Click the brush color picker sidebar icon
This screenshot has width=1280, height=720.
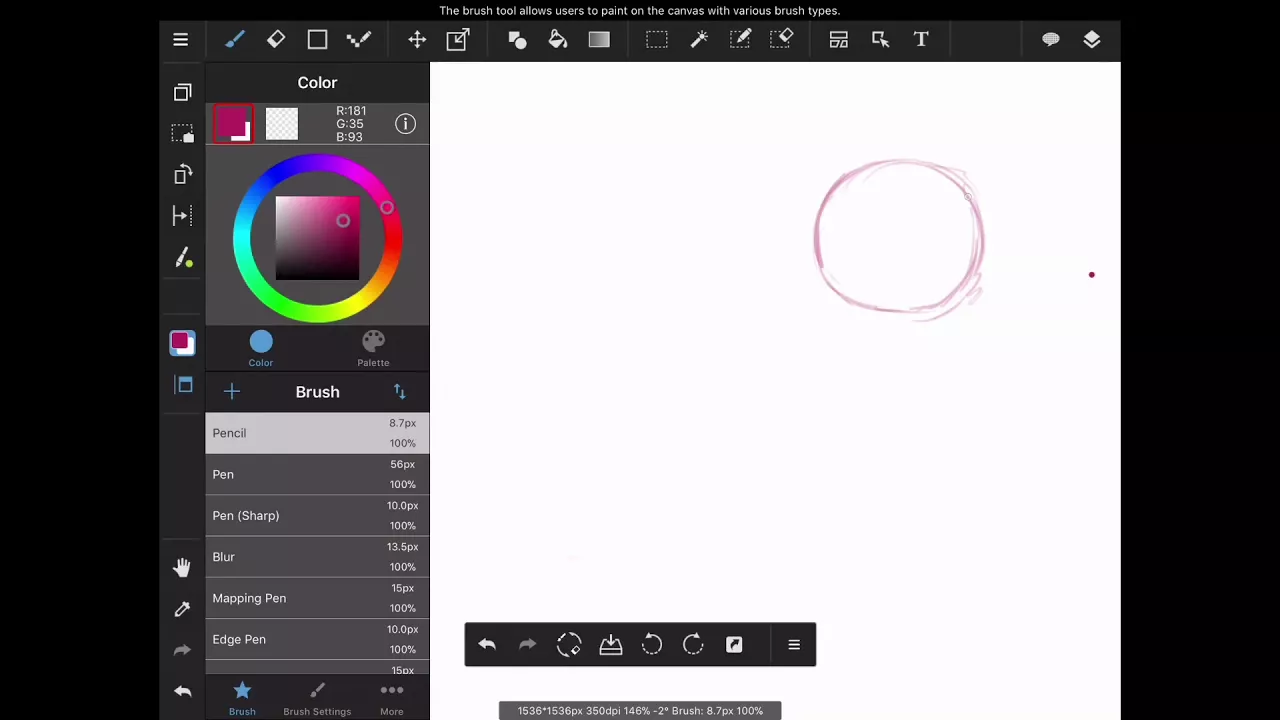pyautogui.click(x=183, y=259)
